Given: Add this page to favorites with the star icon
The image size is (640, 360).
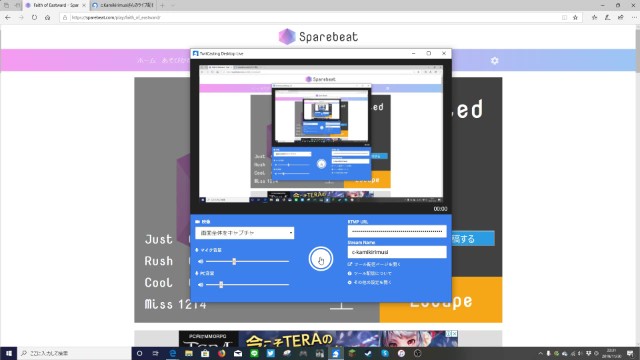Looking at the screenshot, I should pos(575,18).
